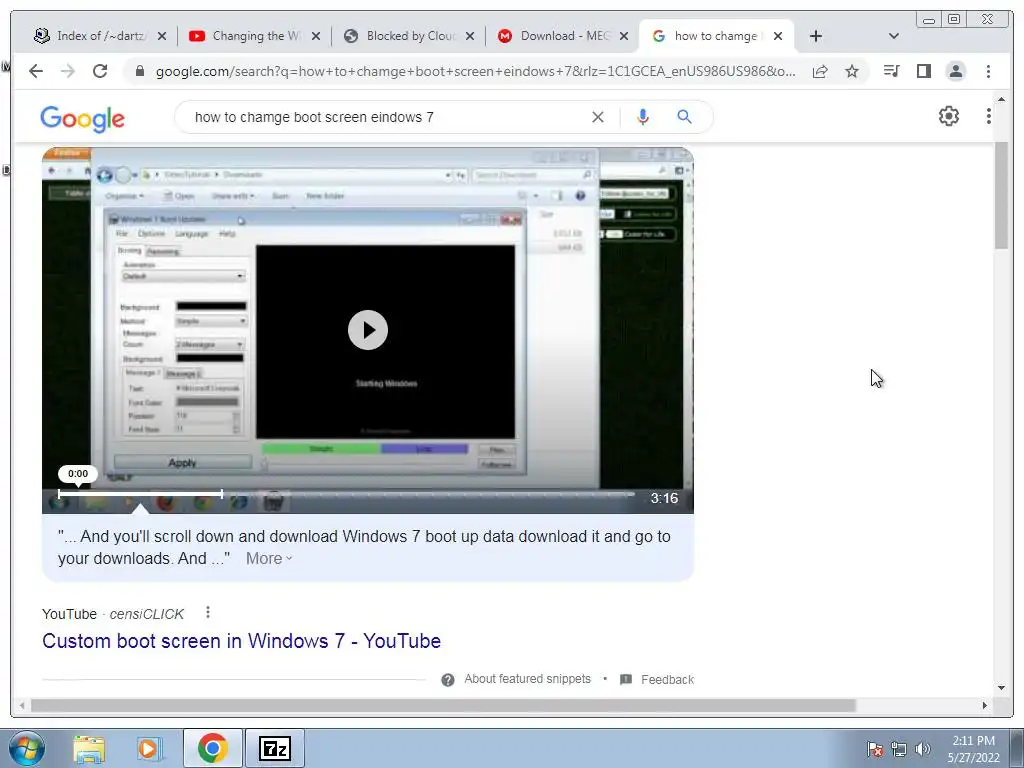Click the scroll-right arrow at bottom
Image resolution: width=1024 pixels, height=768 pixels.
tap(985, 705)
